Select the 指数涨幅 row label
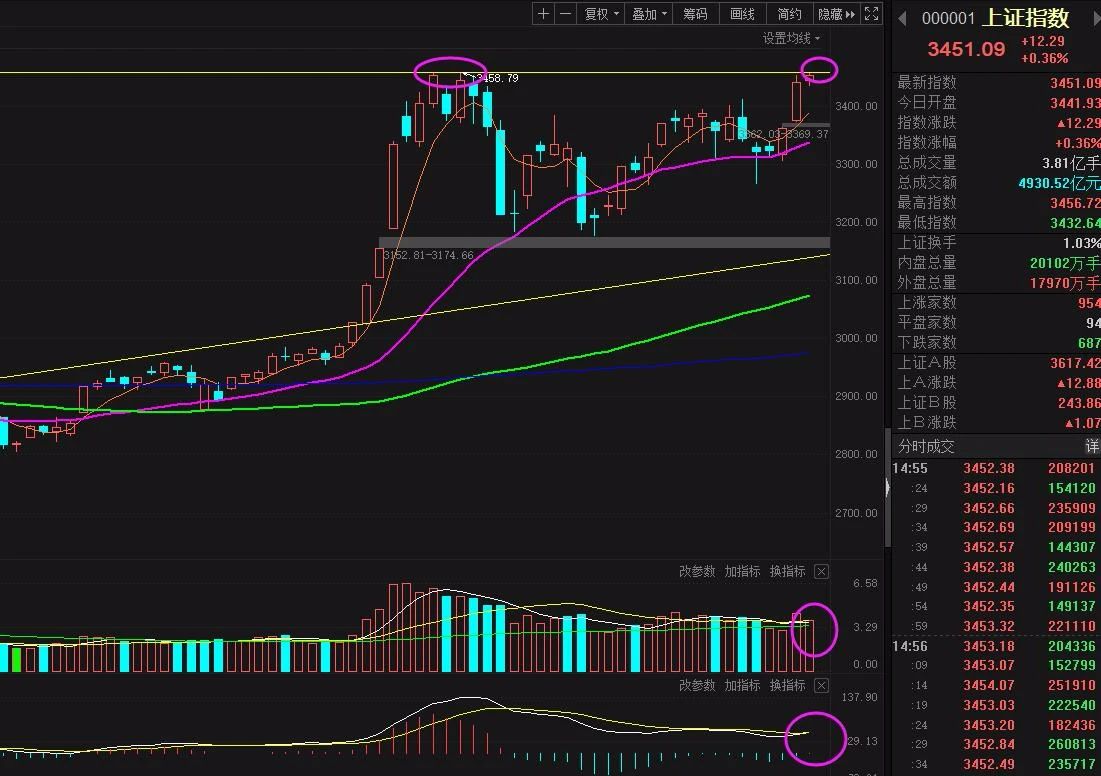The image size is (1101, 776). tap(927, 143)
